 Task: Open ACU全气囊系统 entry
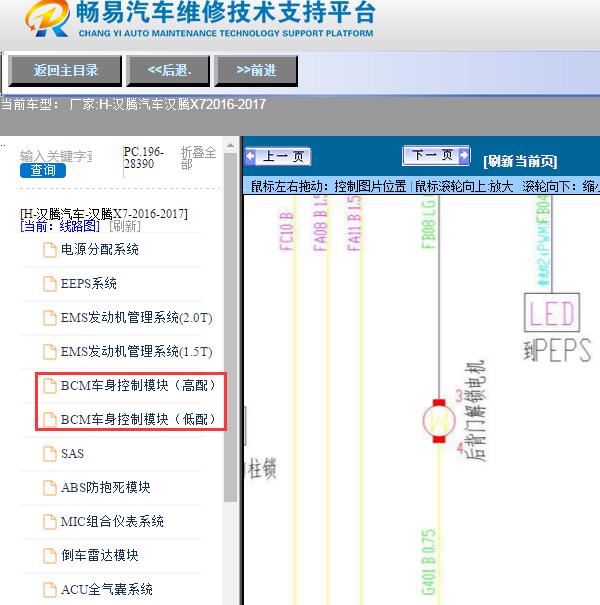[106, 589]
